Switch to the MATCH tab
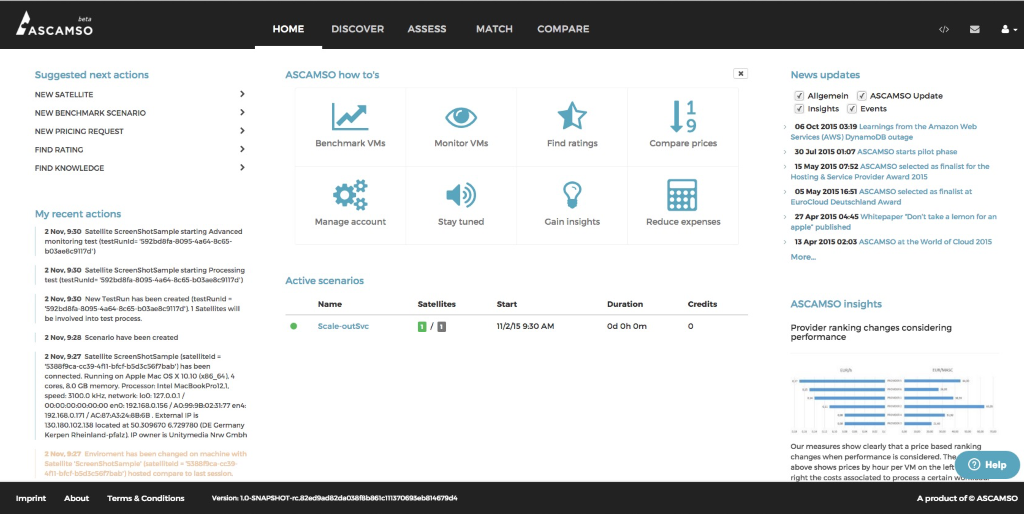The image size is (1024, 514). [494, 29]
